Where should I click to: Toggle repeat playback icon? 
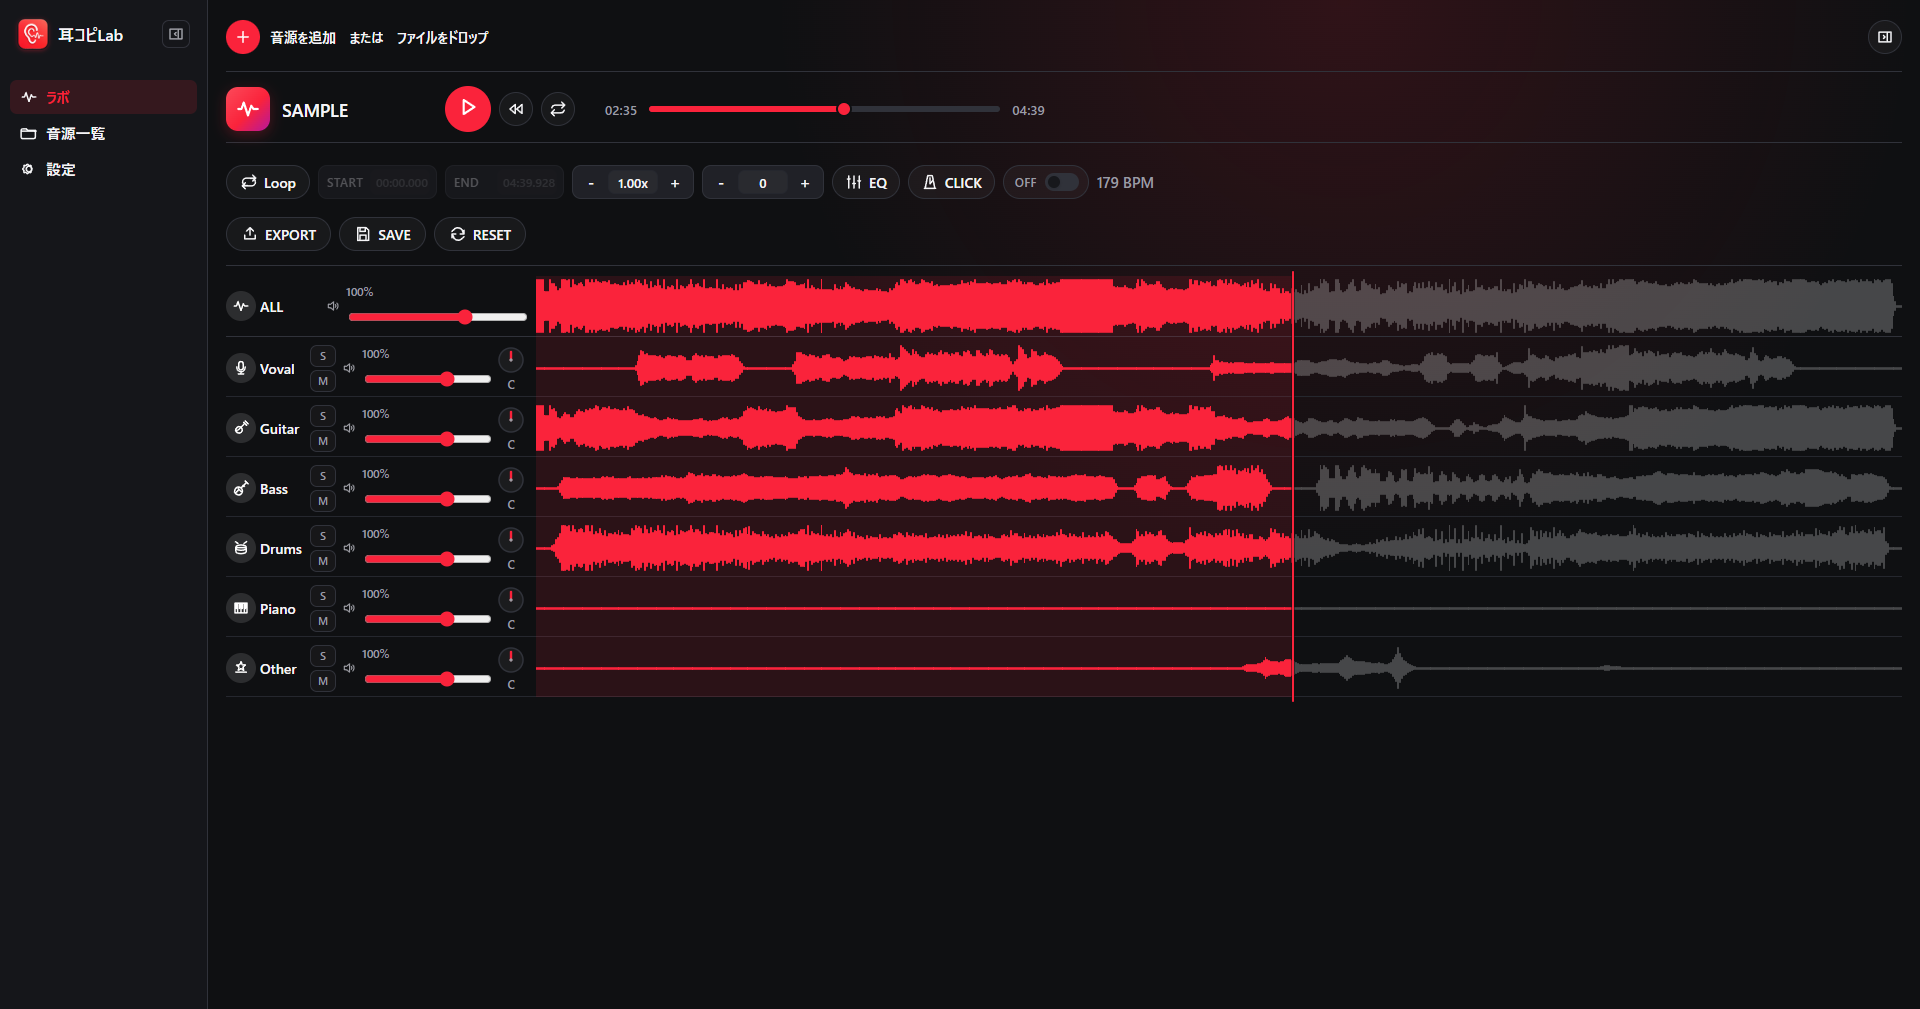[x=558, y=109]
